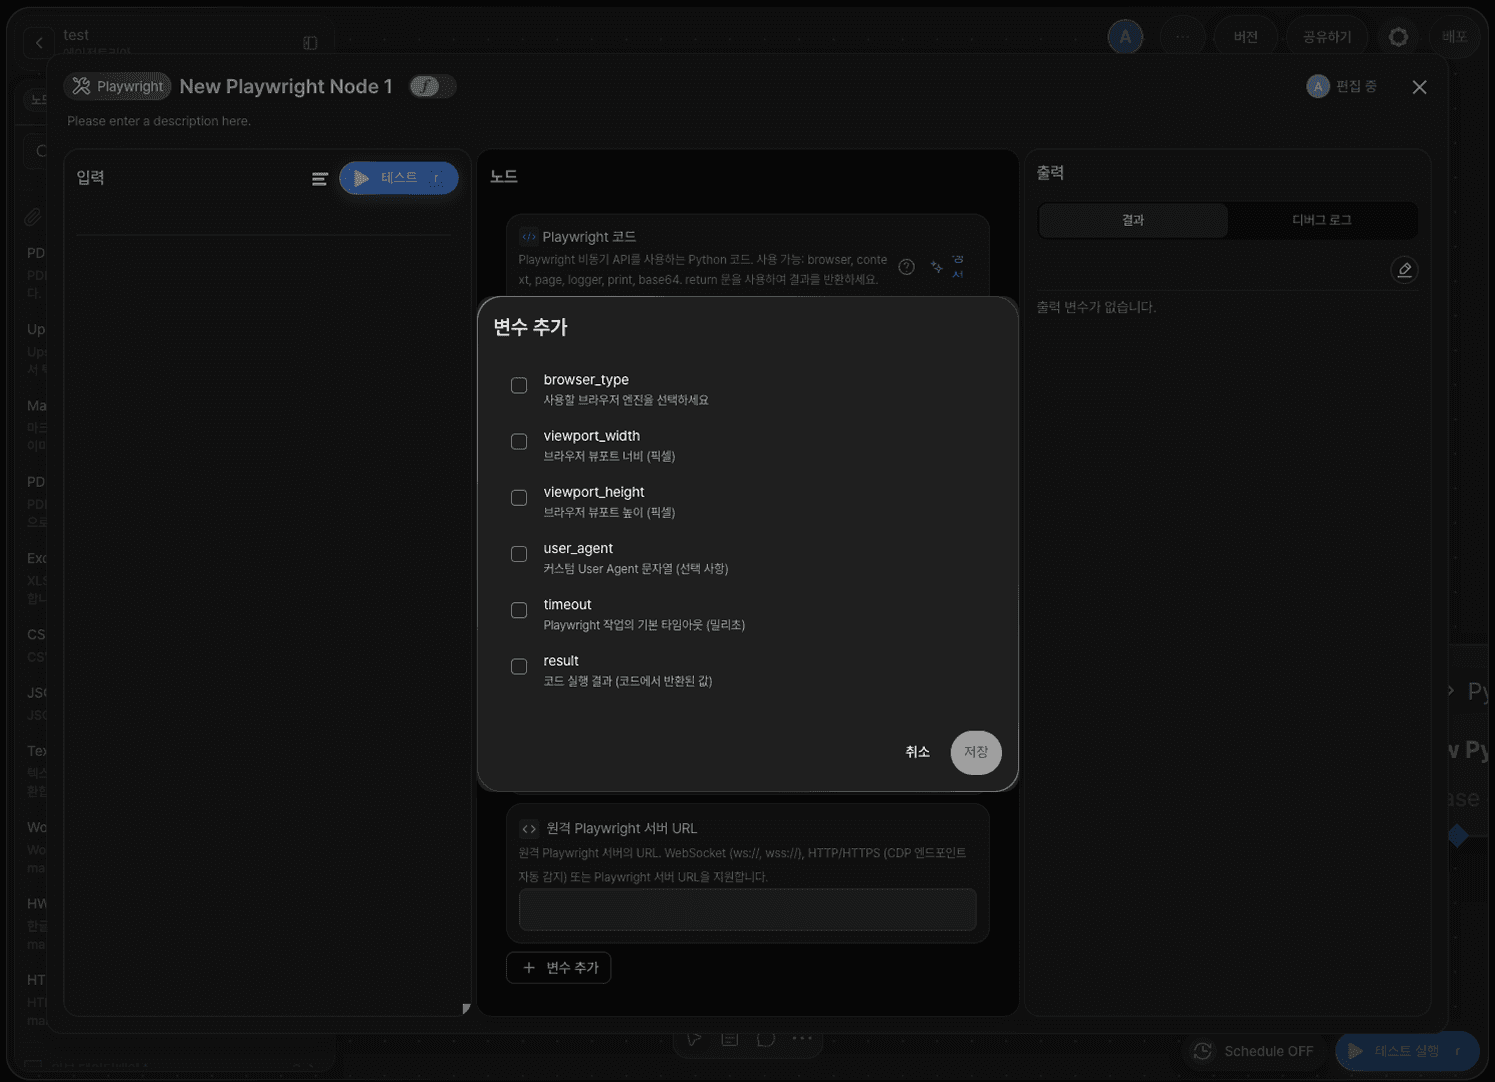Screen dimensions: 1495x1082
Task: Click the 테스트 실행 button at bottom right
Action: (x=1407, y=1051)
